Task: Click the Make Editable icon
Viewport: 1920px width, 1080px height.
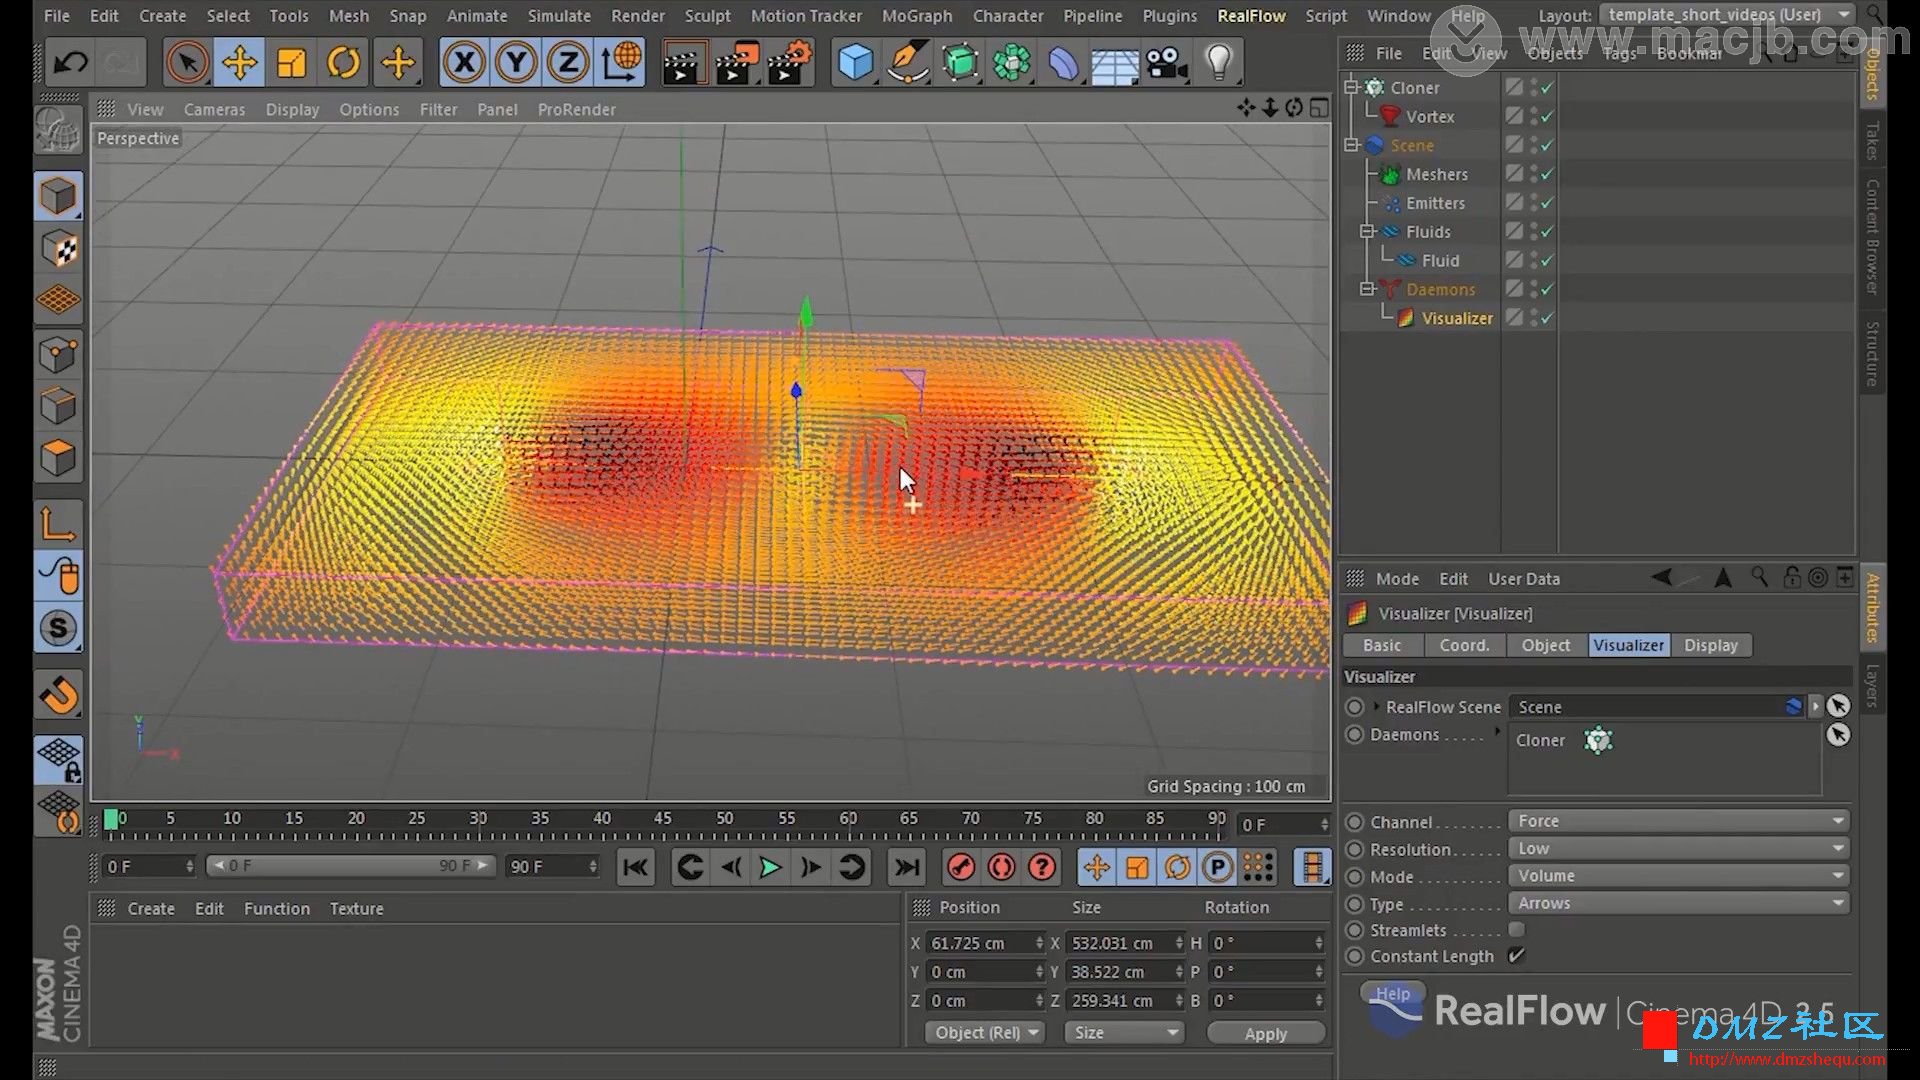Action: [x=58, y=129]
